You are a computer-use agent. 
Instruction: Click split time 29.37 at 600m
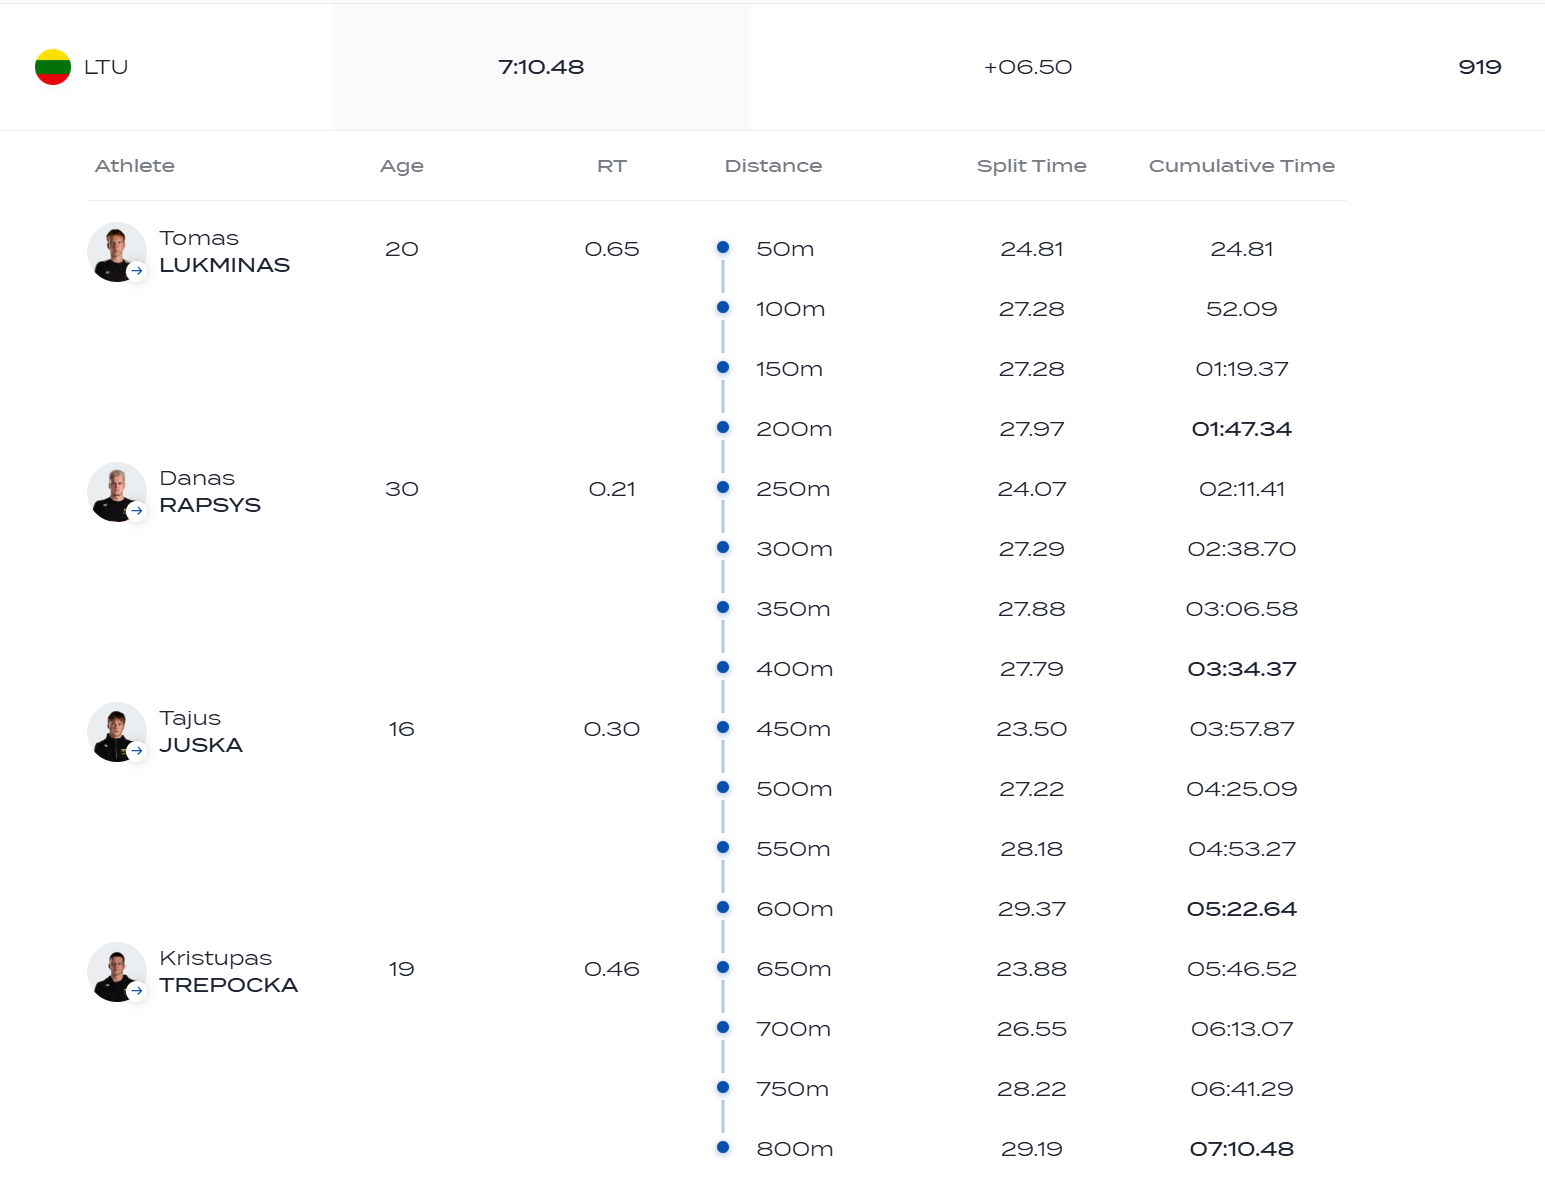[x=1032, y=909]
